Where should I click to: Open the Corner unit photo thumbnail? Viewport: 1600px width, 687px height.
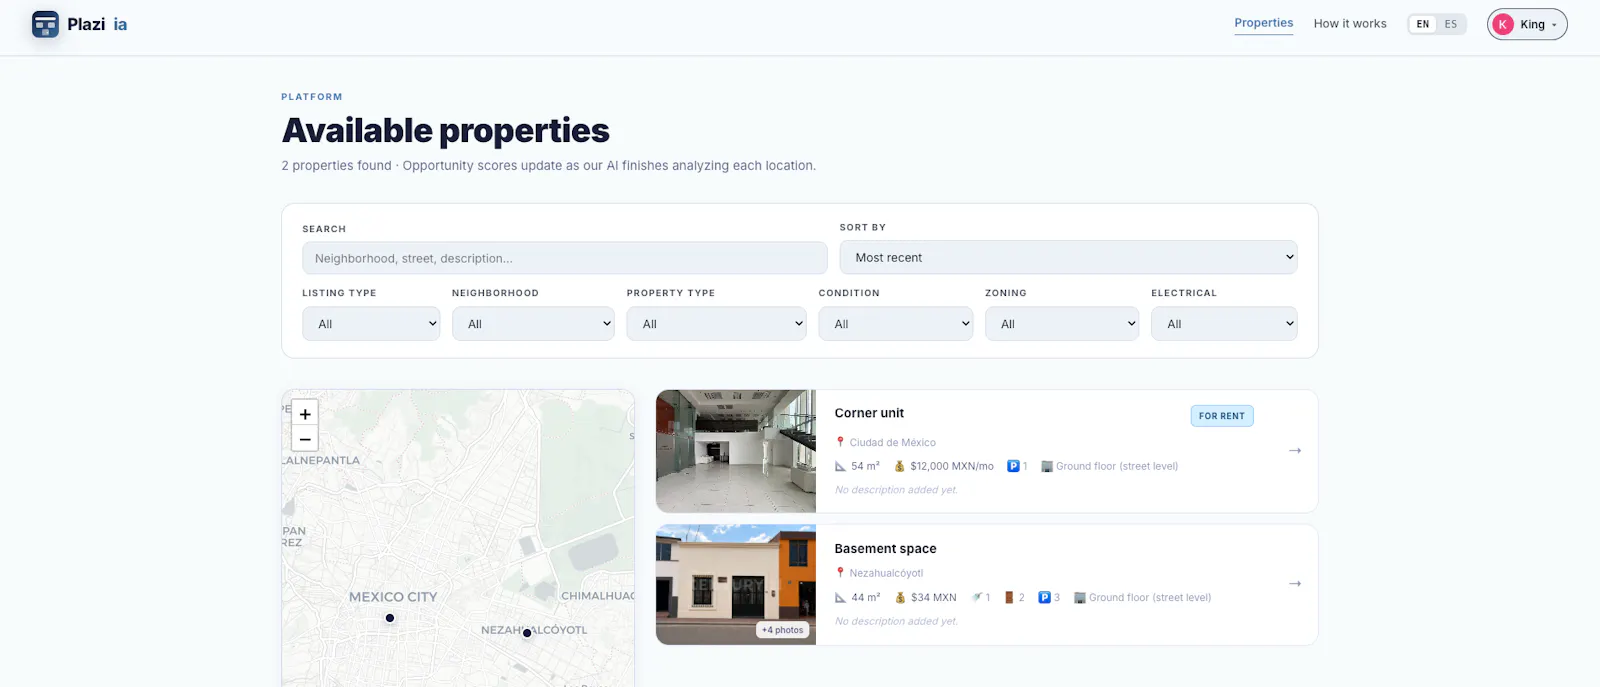coord(736,451)
